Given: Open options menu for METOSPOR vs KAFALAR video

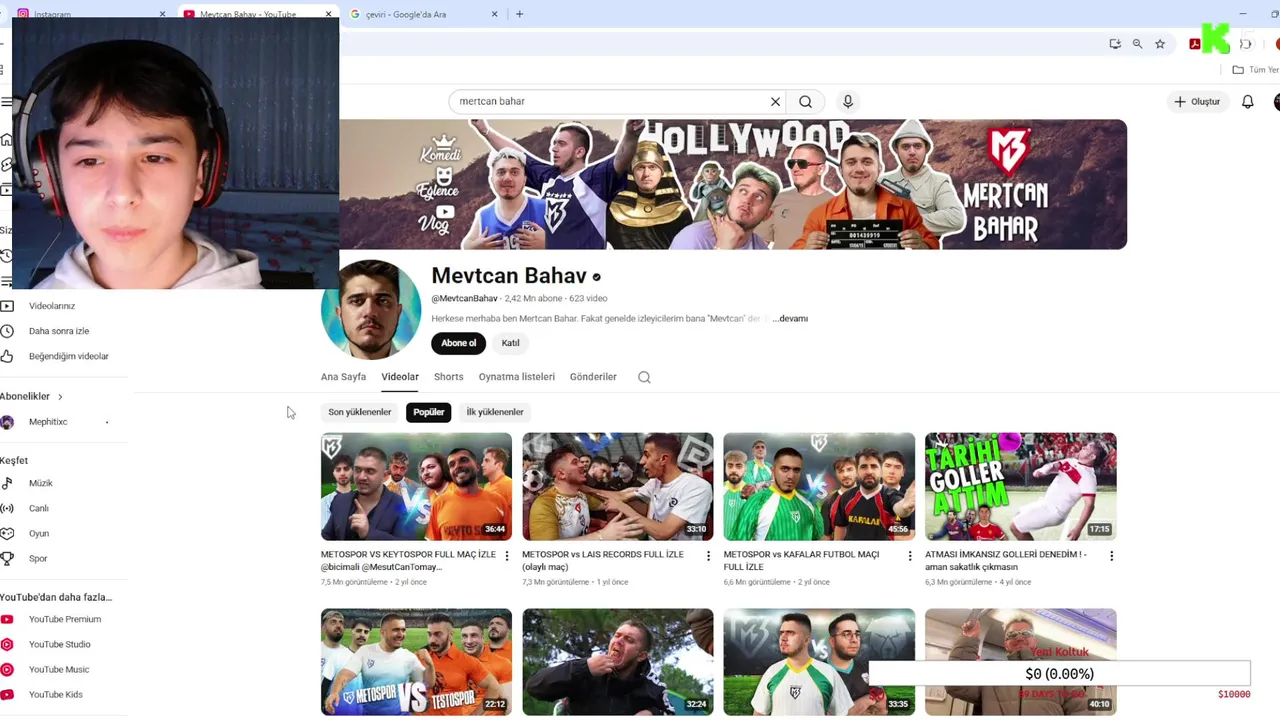Looking at the screenshot, I should click(910, 556).
